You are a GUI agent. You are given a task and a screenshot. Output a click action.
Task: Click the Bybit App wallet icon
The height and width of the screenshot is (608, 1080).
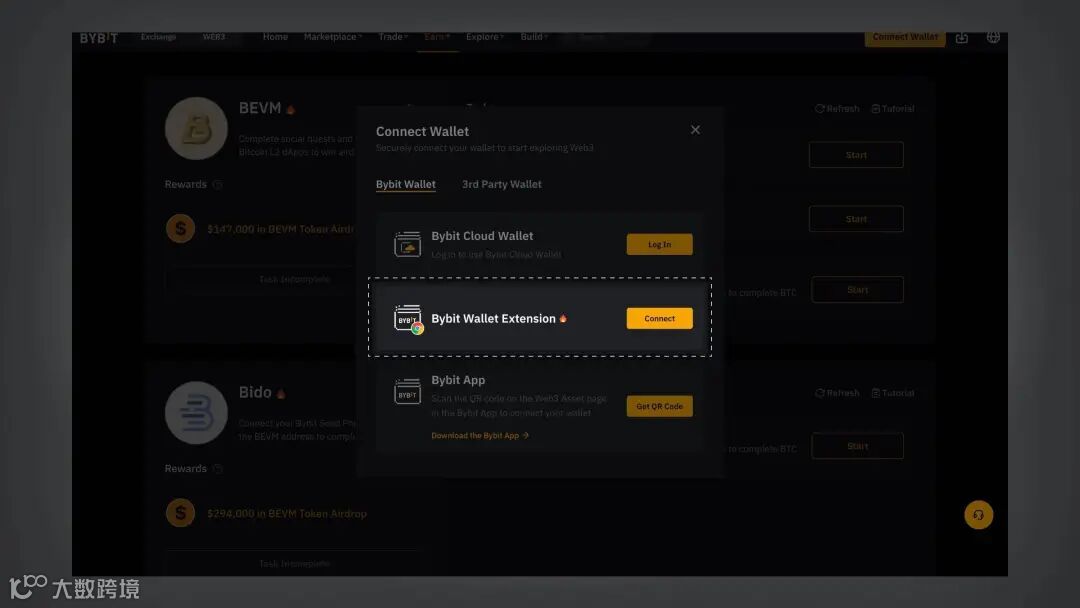[407, 392]
